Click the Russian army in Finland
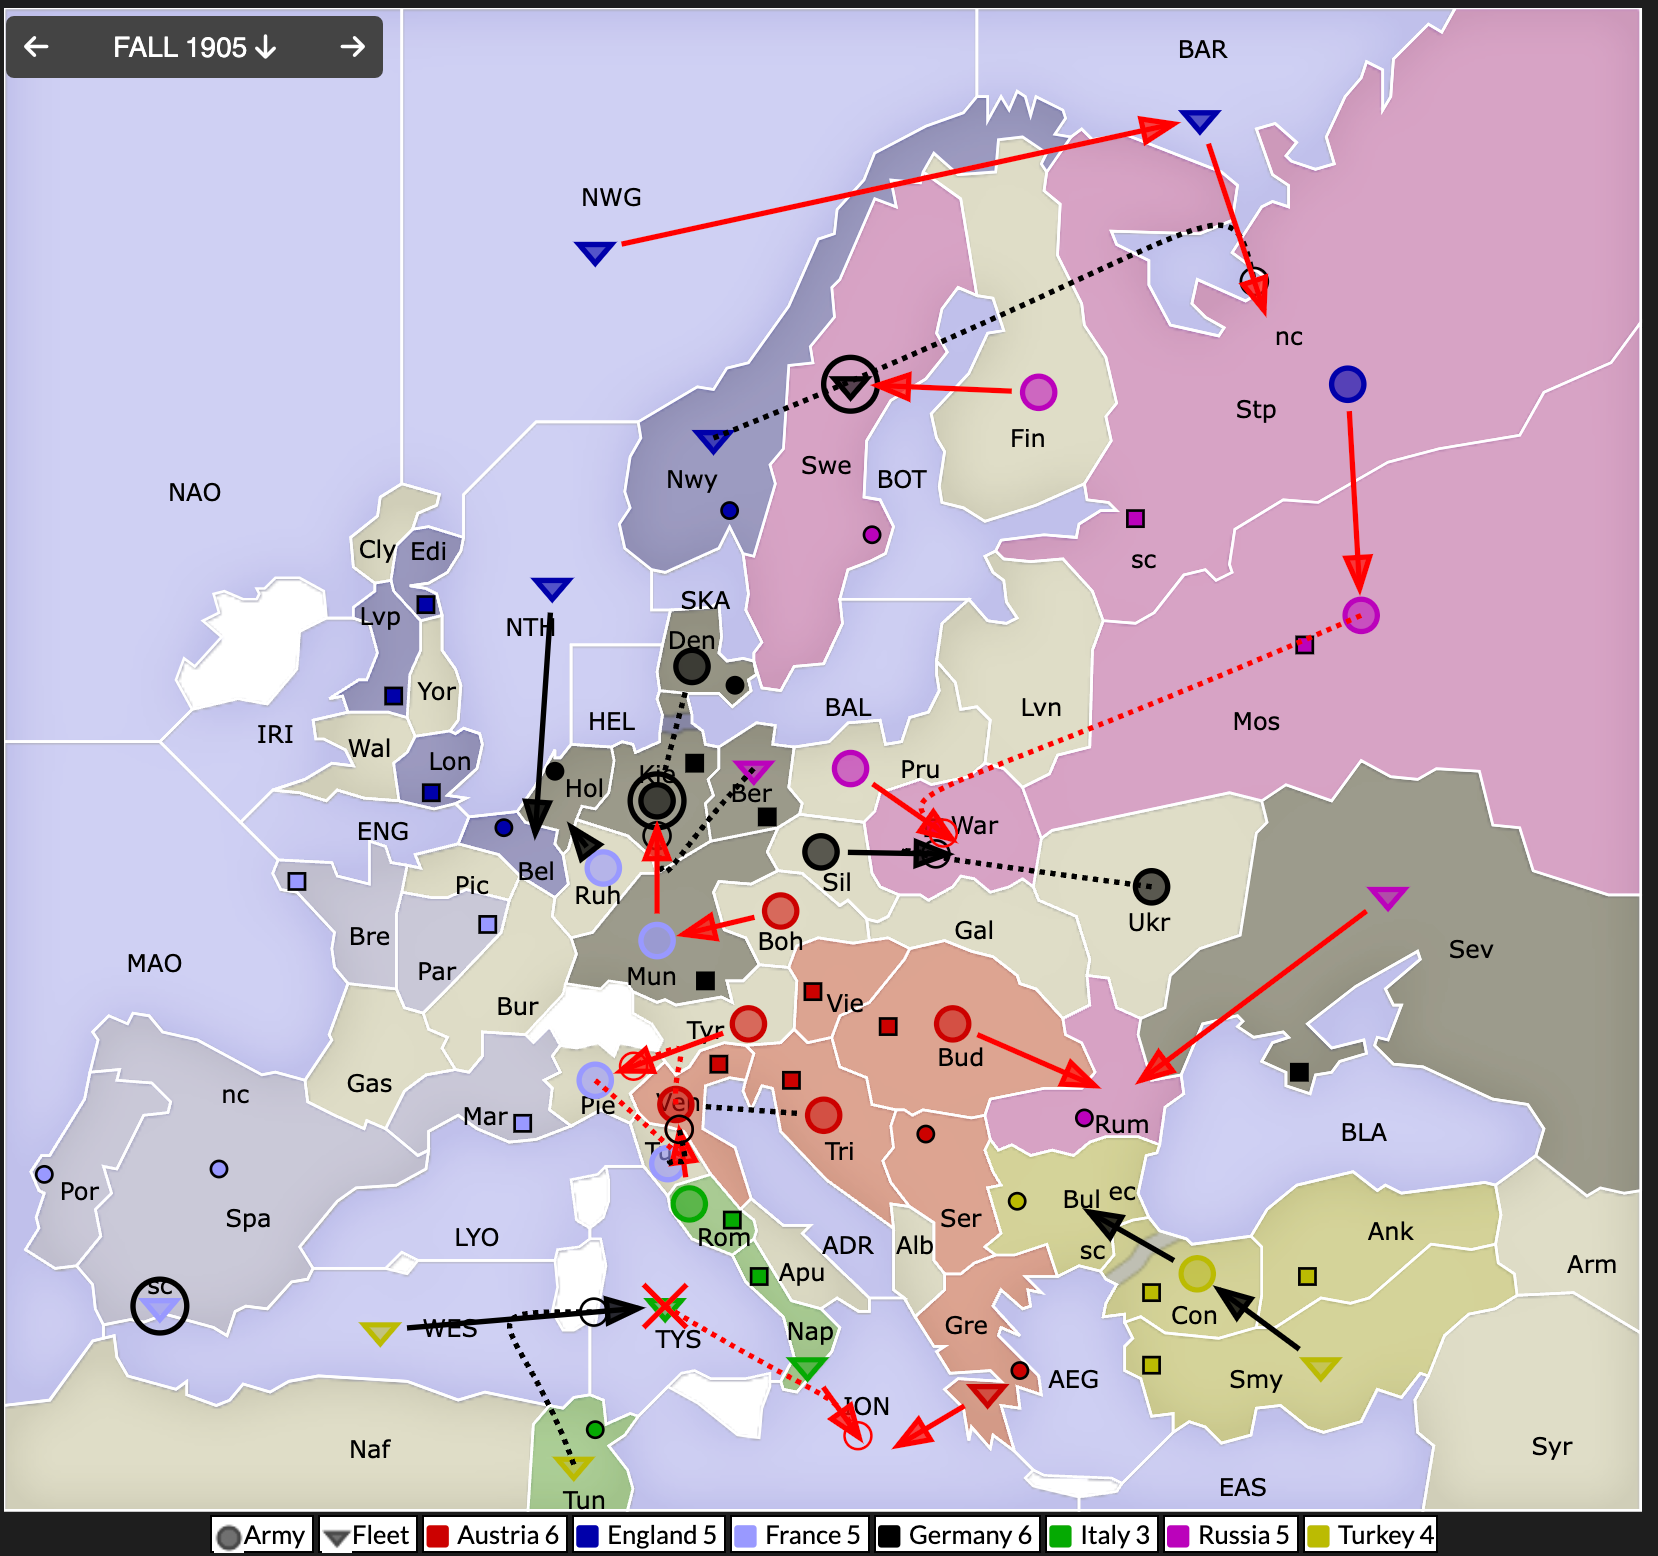1658x1556 pixels. pyautogui.click(x=1038, y=392)
